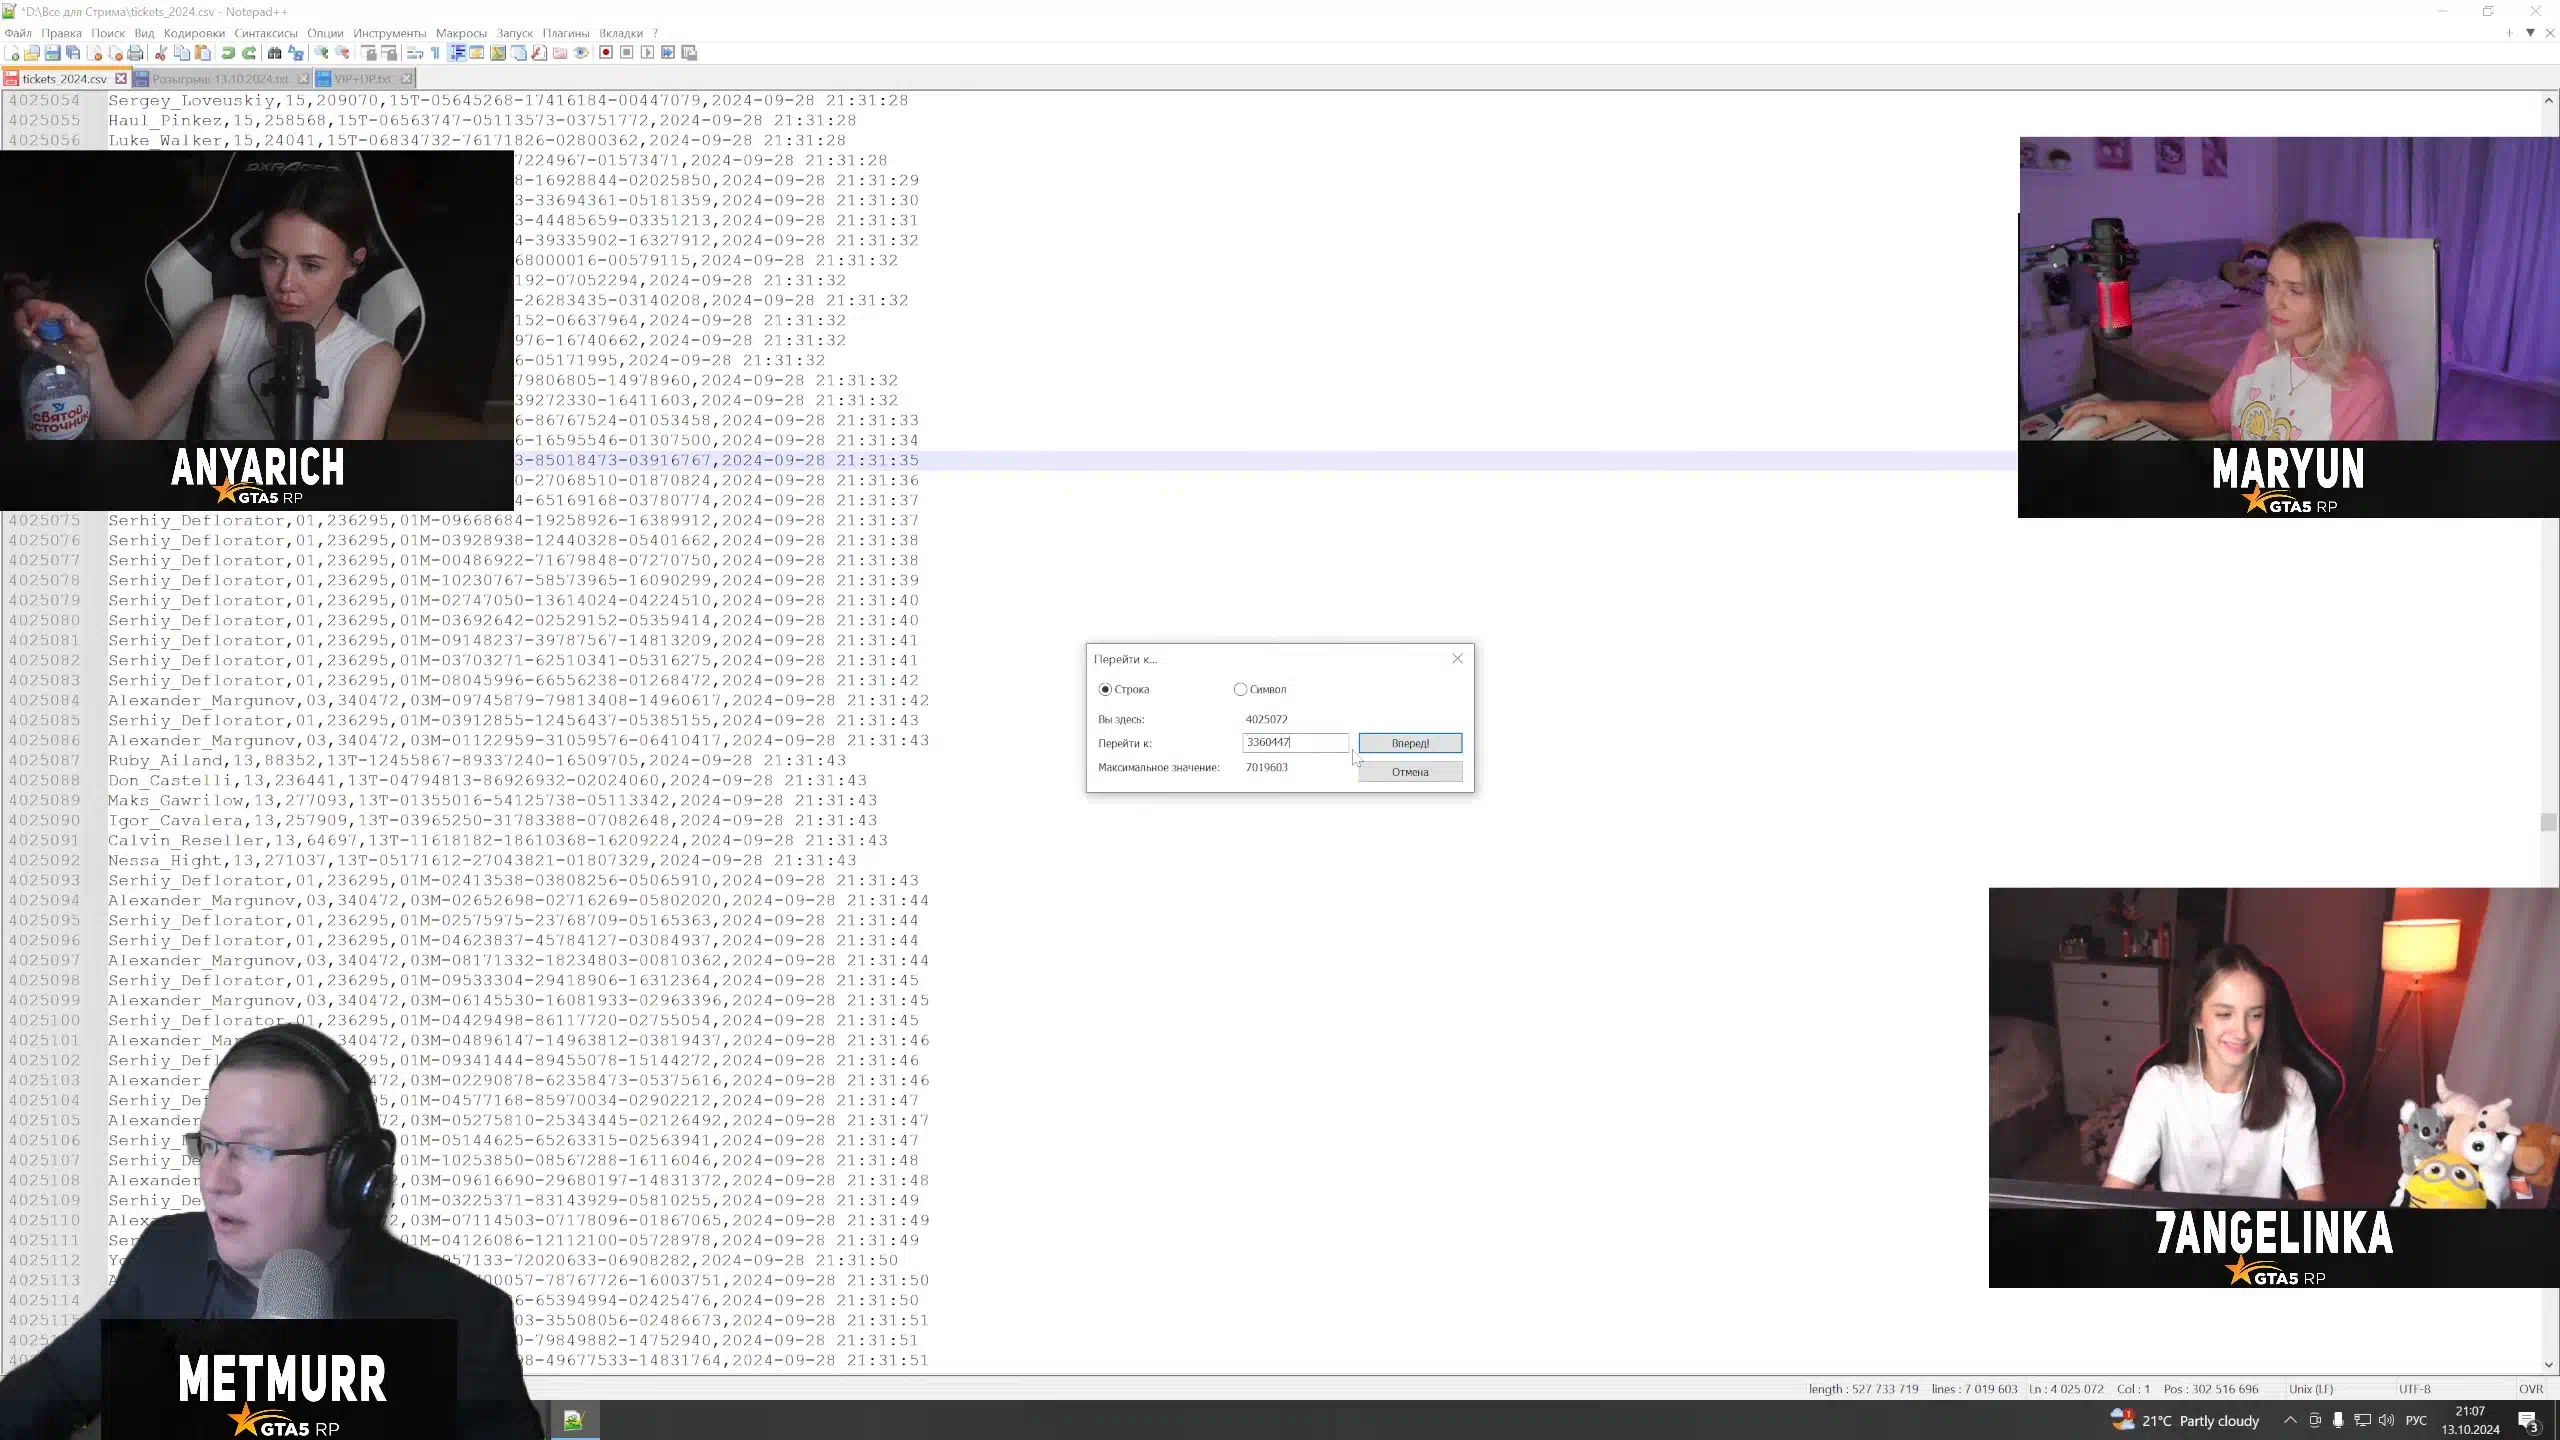
Task: Click the microphone tray icon
Action: tap(2338, 1420)
